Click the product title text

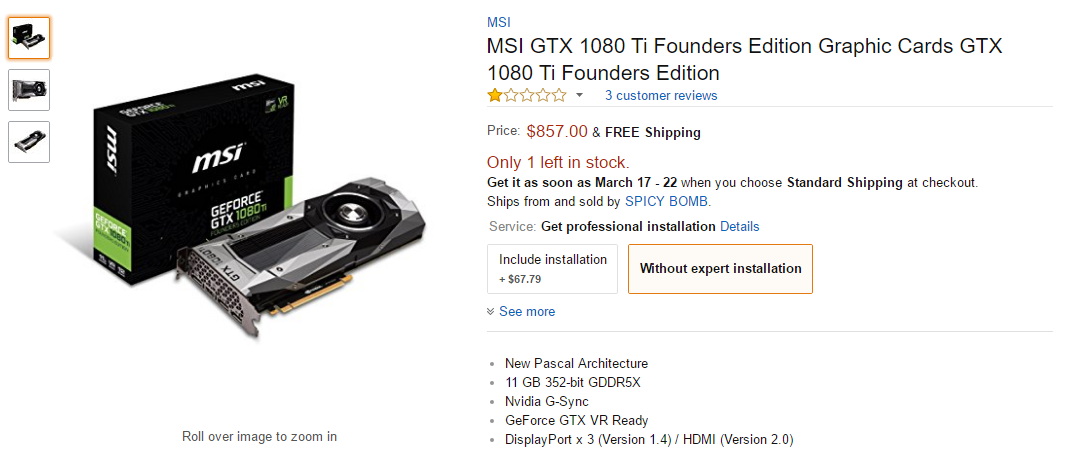point(744,60)
